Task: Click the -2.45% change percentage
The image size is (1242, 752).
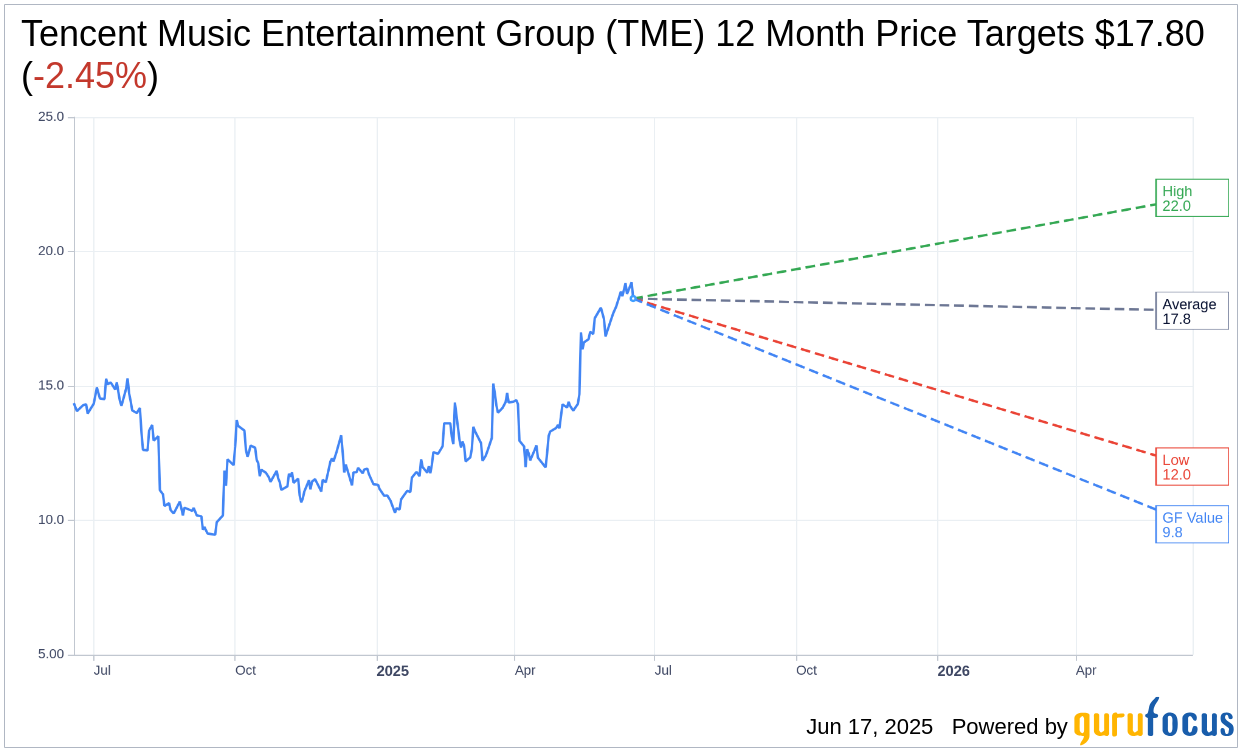Action: point(90,76)
